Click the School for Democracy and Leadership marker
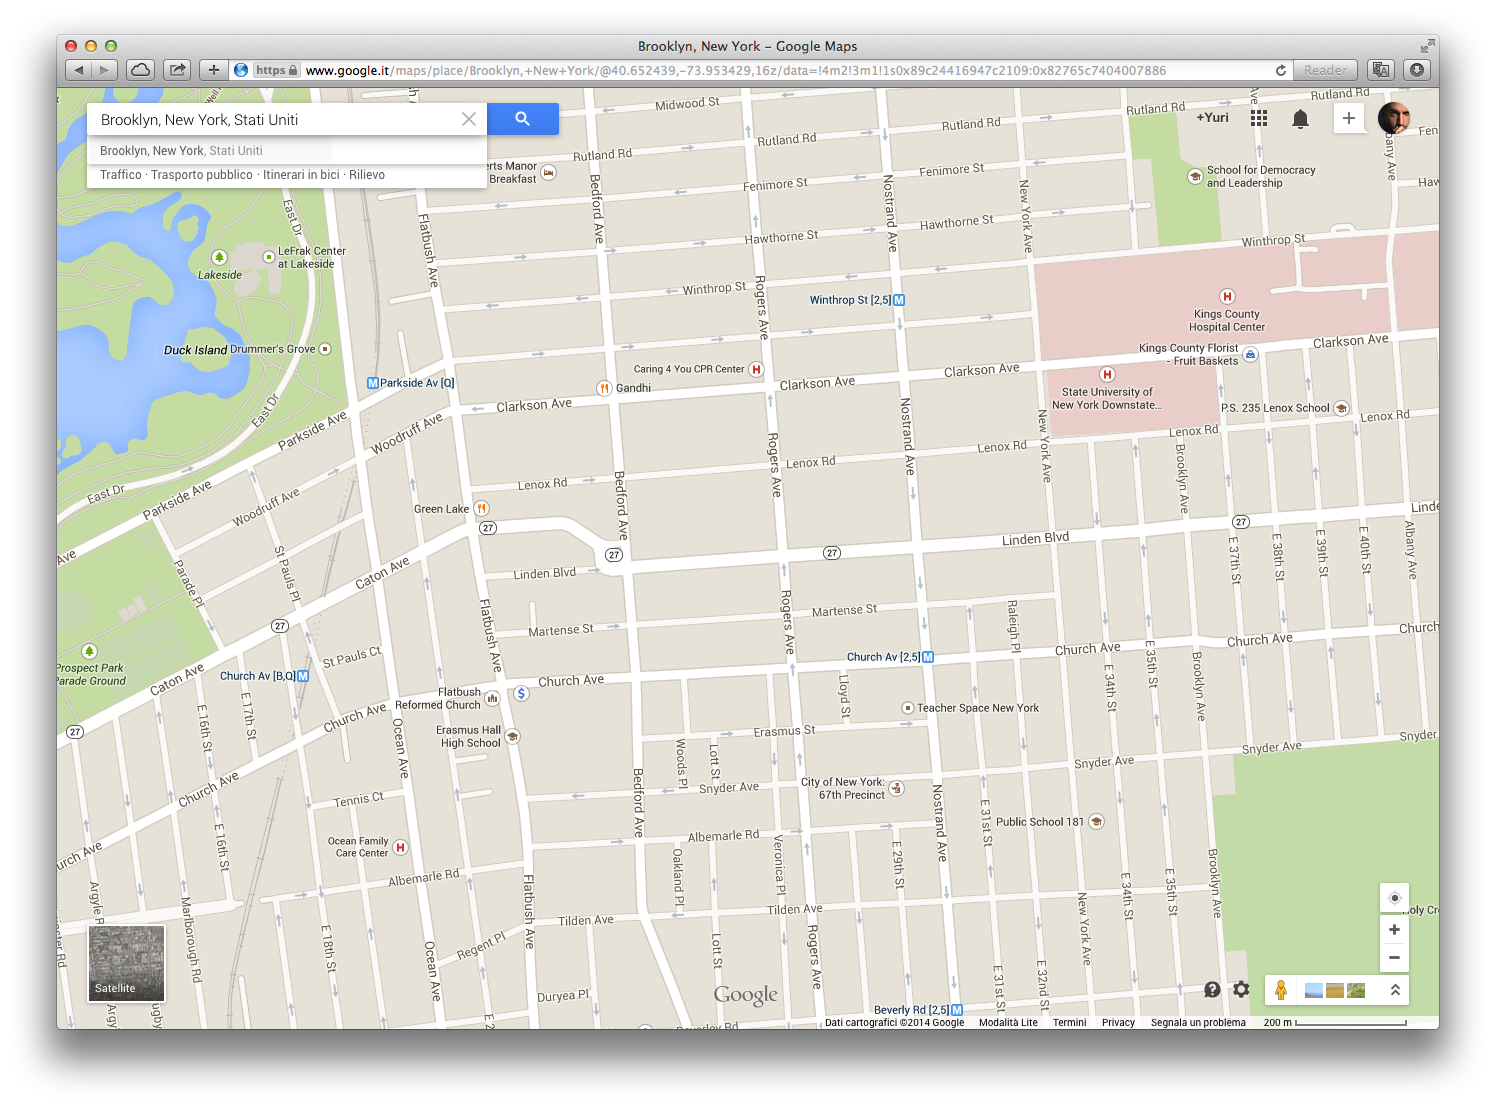The height and width of the screenshot is (1108, 1496). (x=1194, y=176)
